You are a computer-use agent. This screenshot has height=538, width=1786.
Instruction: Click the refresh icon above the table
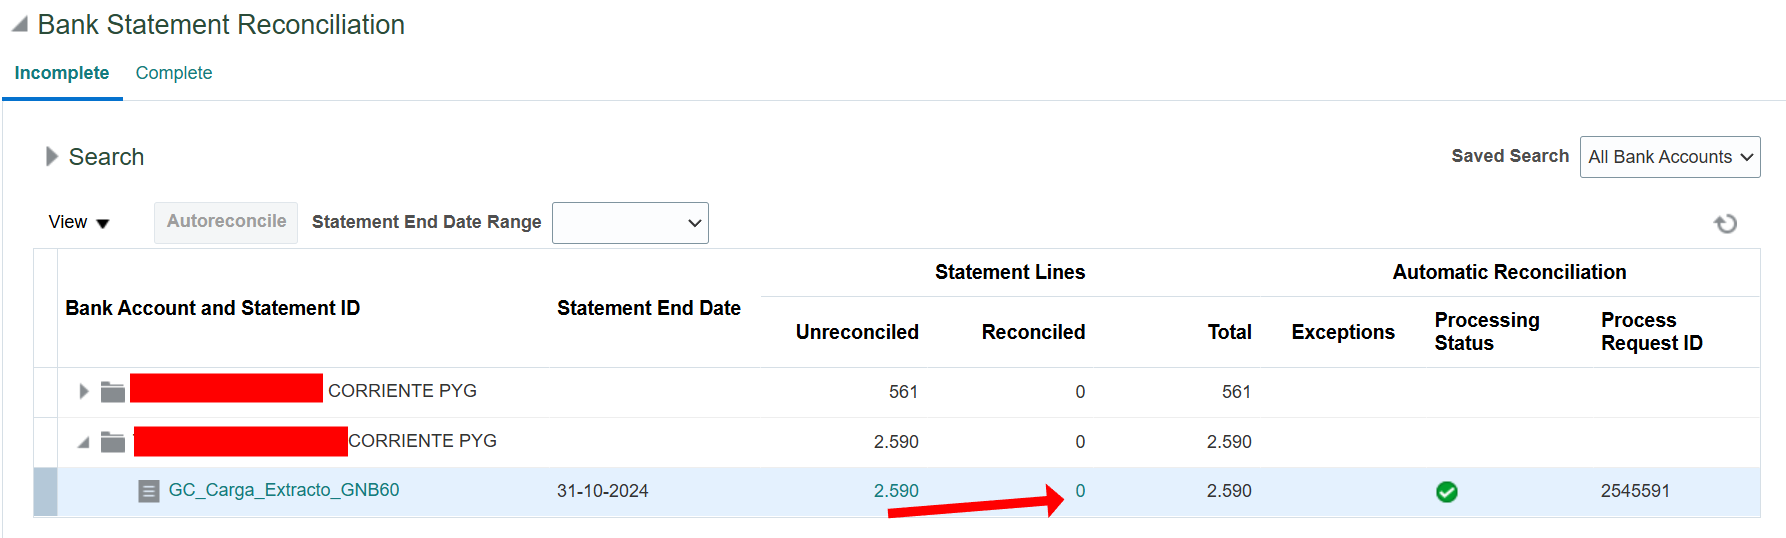click(1725, 223)
